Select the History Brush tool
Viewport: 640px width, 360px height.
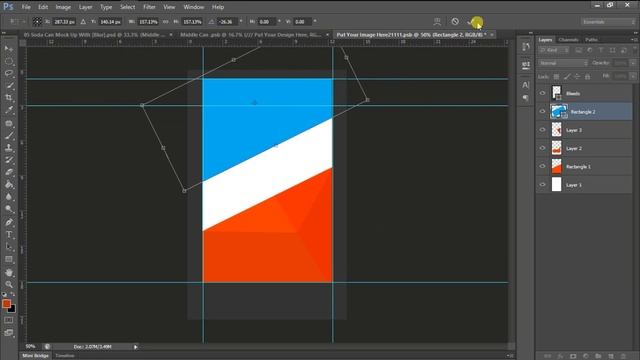9,160
